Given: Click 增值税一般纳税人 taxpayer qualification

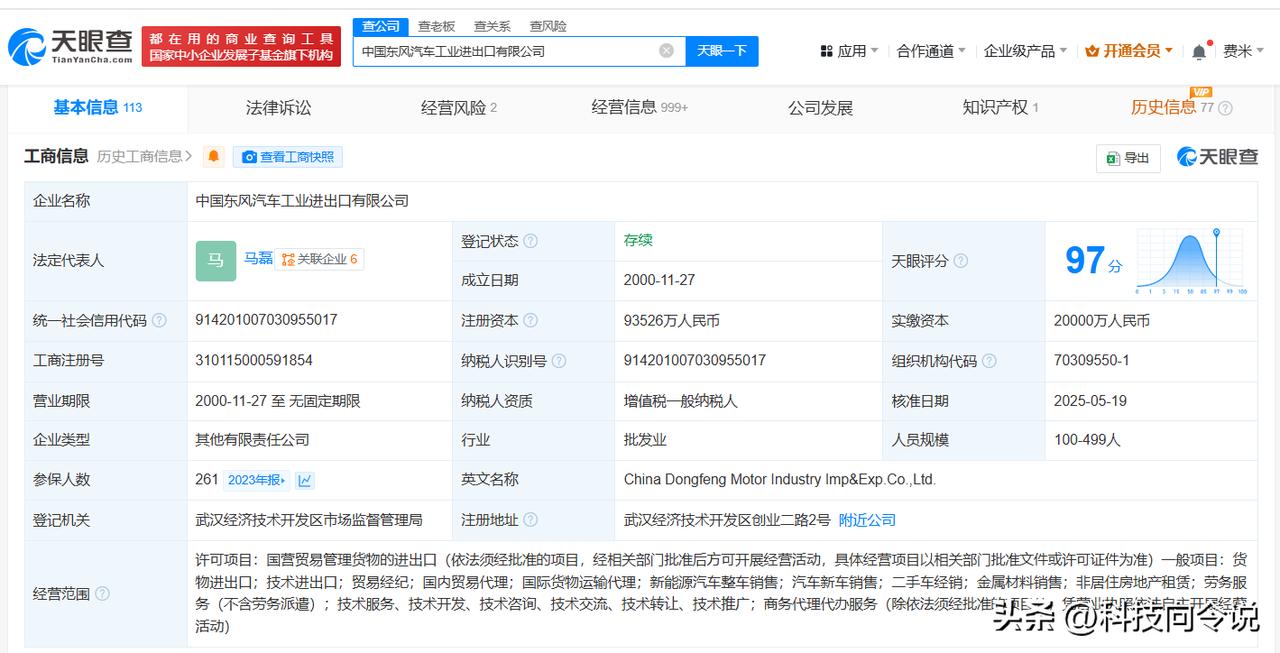Looking at the screenshot, I should (x=681, y=401).
